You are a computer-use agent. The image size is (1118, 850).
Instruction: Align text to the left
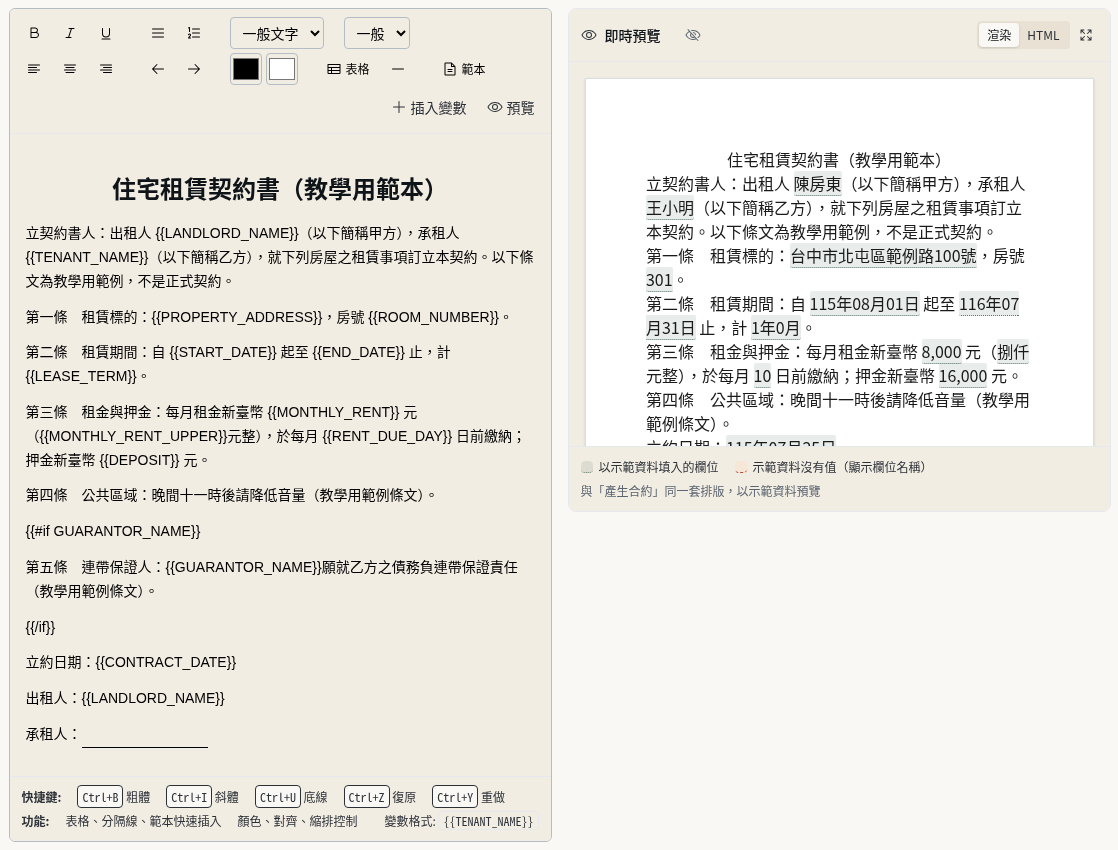click(34, 69)
